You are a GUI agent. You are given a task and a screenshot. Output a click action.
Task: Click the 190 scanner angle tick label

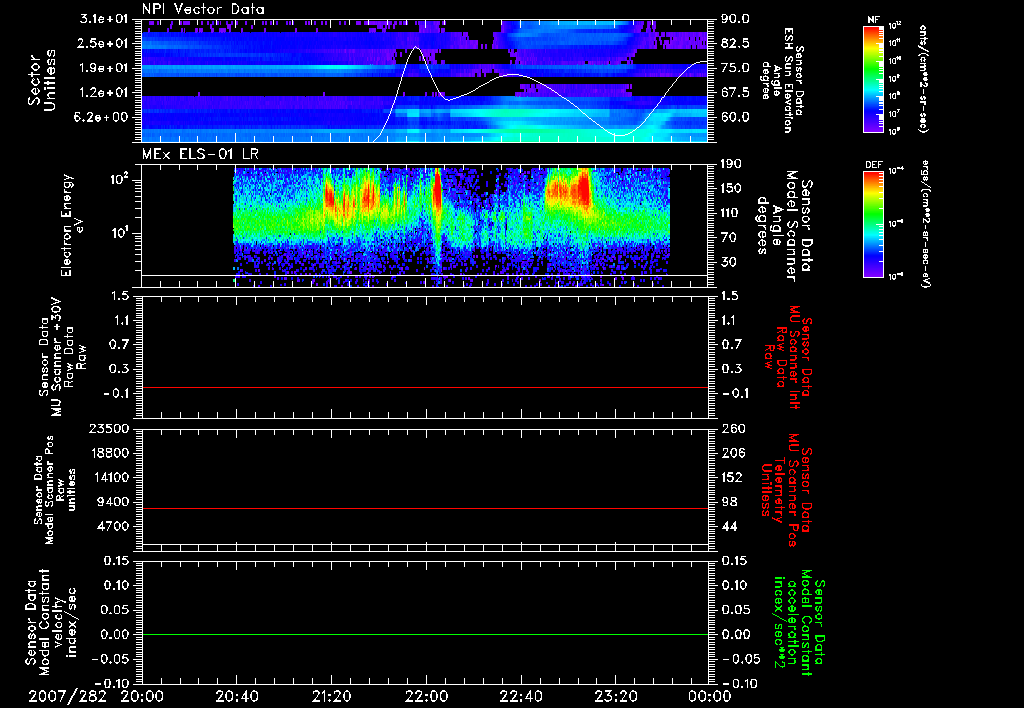[731, 164]
